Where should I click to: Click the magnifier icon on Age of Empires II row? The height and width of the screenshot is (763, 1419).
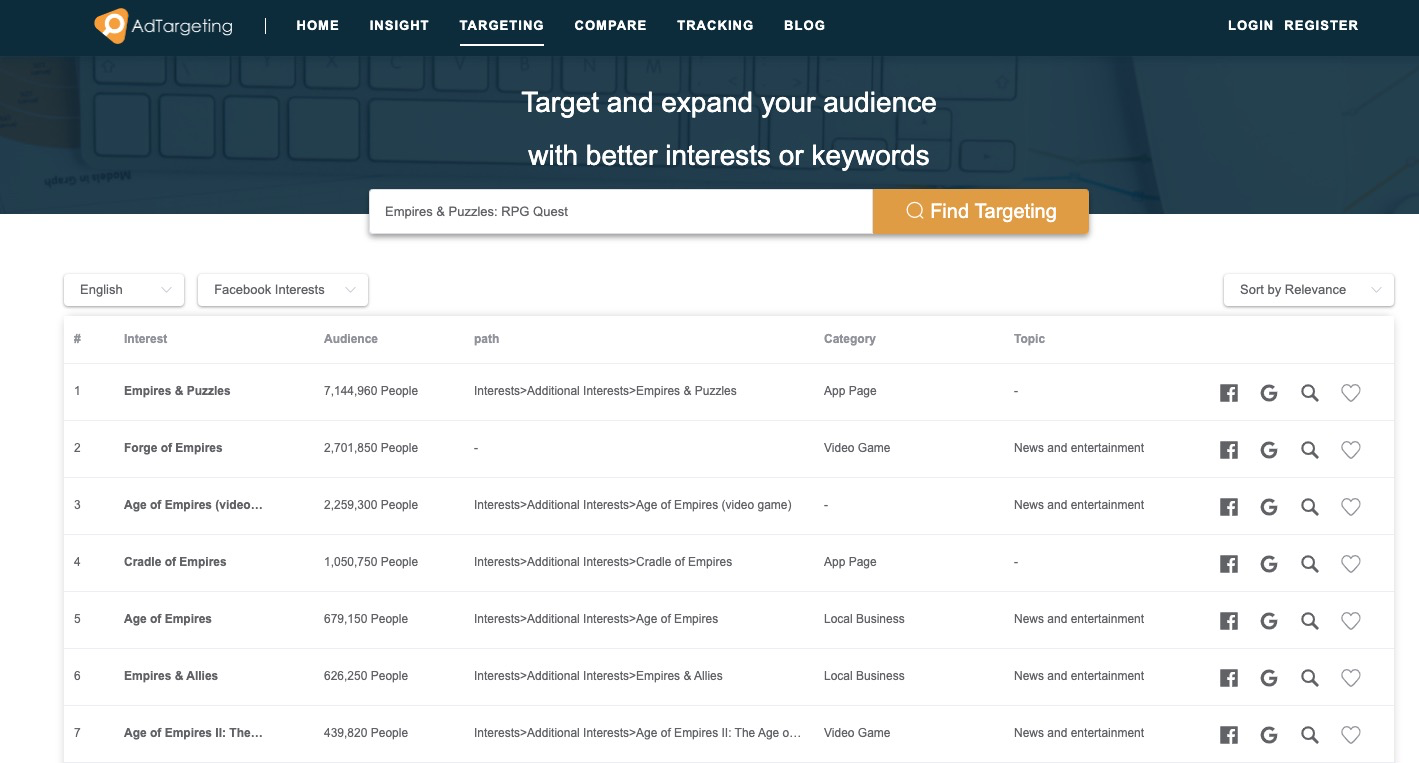(1310, 734)
